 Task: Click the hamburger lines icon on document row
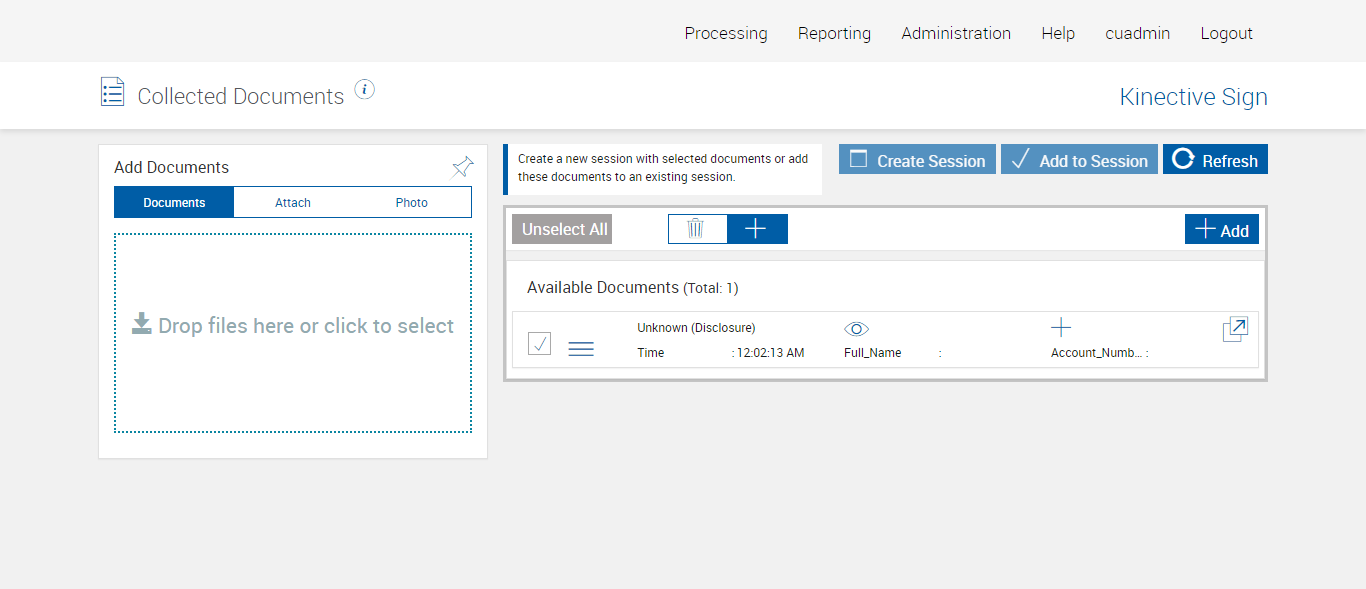tap(581, 348)
